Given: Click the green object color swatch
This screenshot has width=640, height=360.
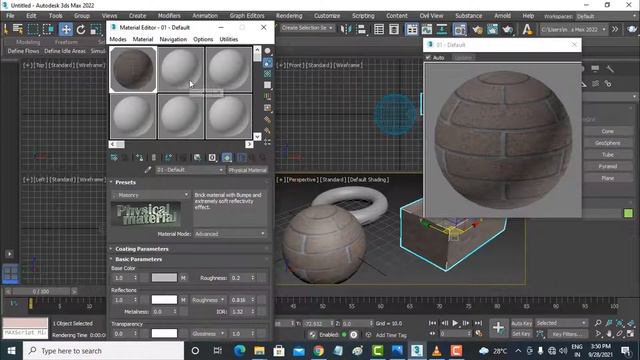Looking at the screenshot, I should tap(628, 213).
